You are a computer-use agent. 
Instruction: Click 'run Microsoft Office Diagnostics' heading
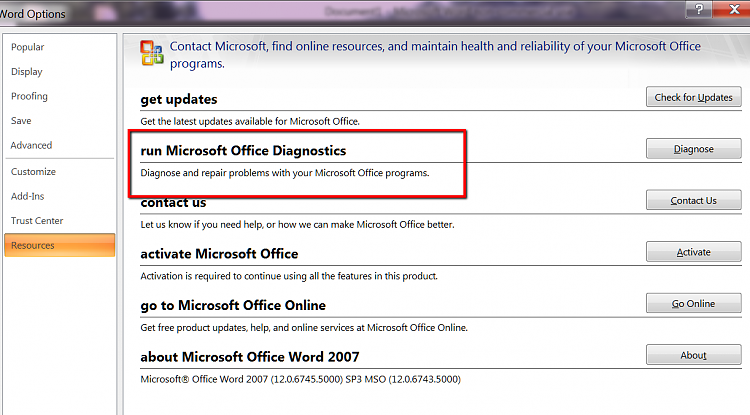coord(243,151)
